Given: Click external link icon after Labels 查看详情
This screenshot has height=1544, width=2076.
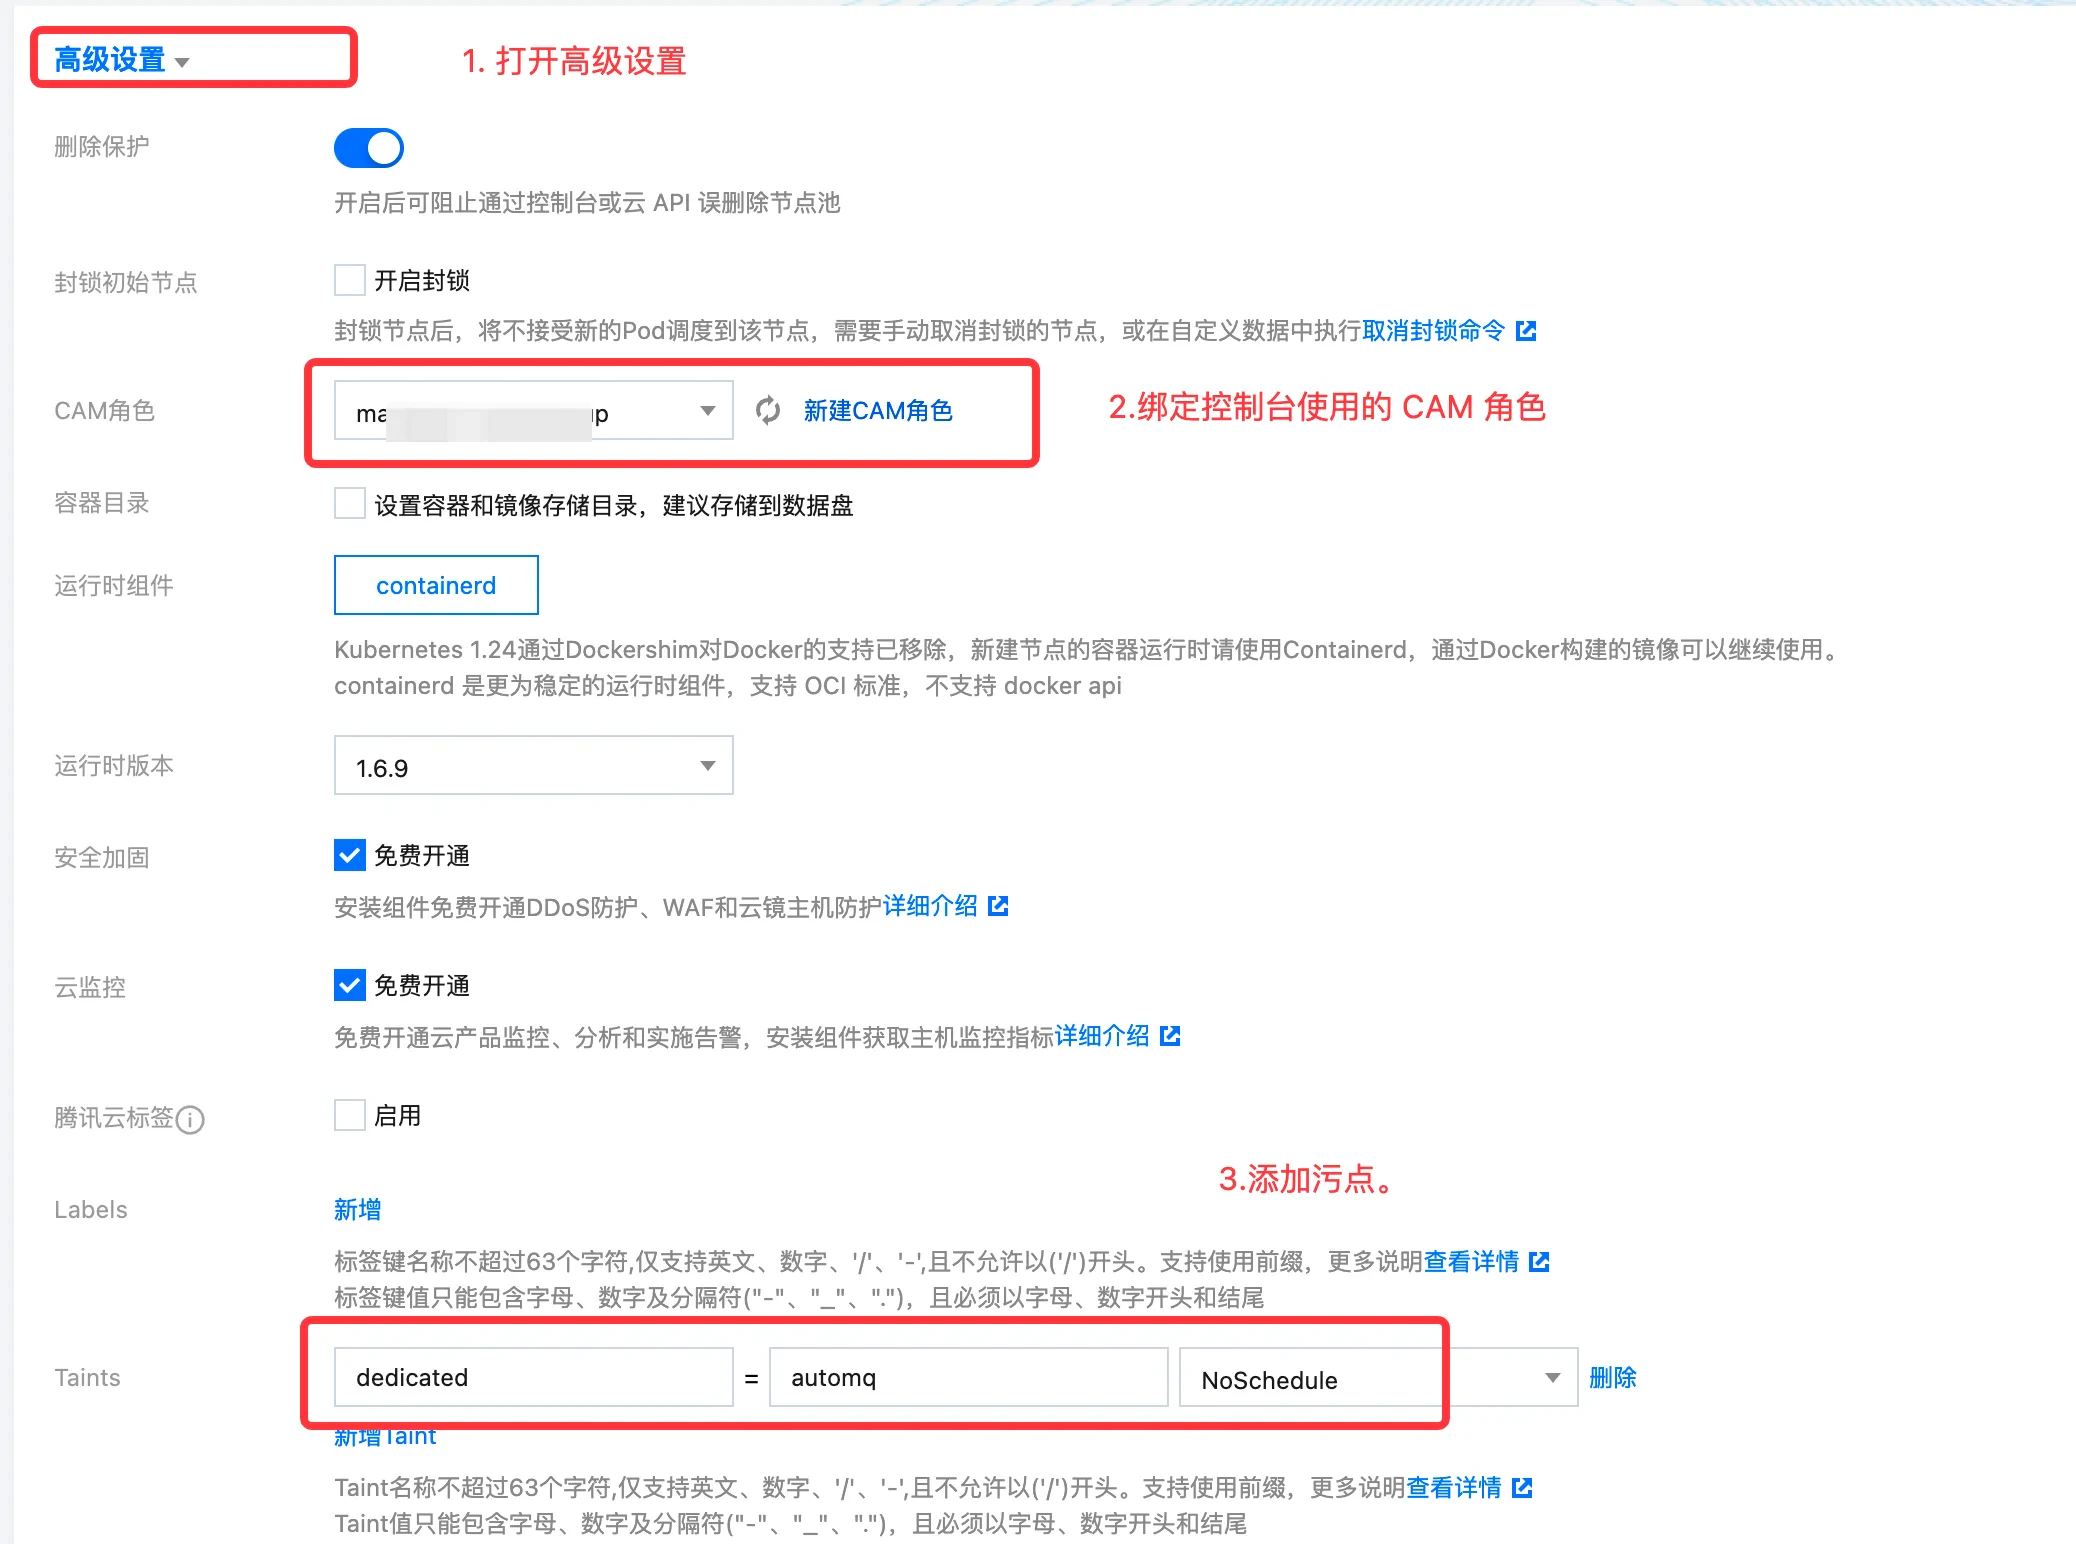Looking at the screenshot, I should pos(1540,1262).
